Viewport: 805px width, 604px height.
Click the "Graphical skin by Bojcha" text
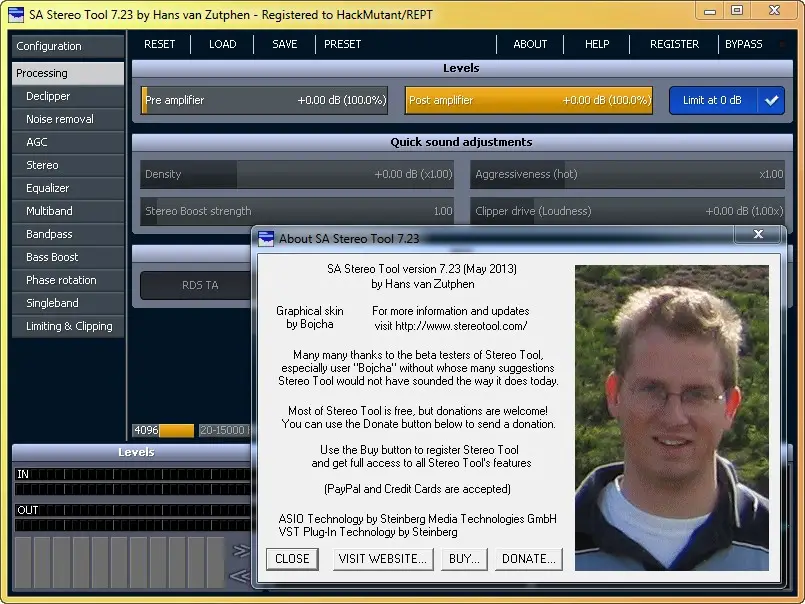click(x=310, y=317)
